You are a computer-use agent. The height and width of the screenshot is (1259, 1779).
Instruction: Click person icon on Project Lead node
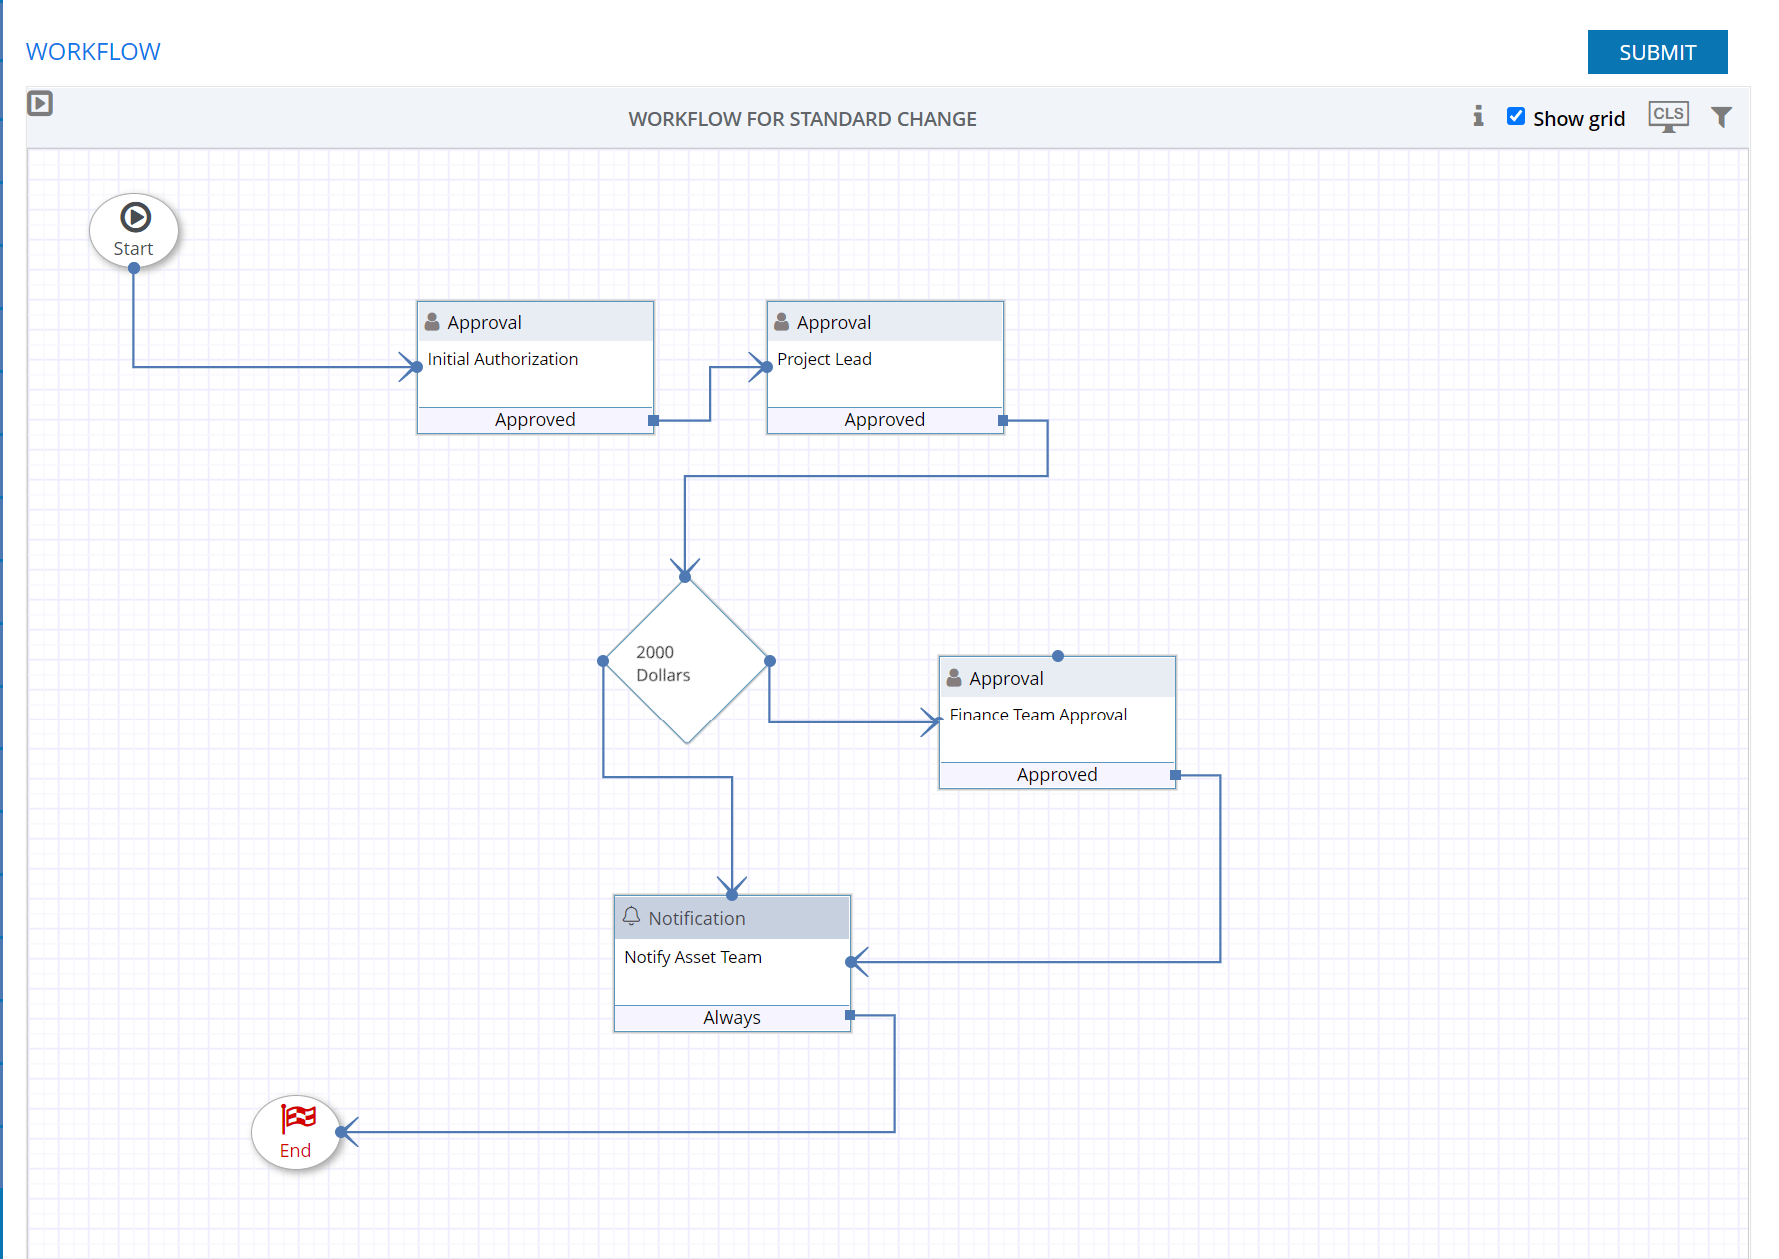click(x=782, y=322)
